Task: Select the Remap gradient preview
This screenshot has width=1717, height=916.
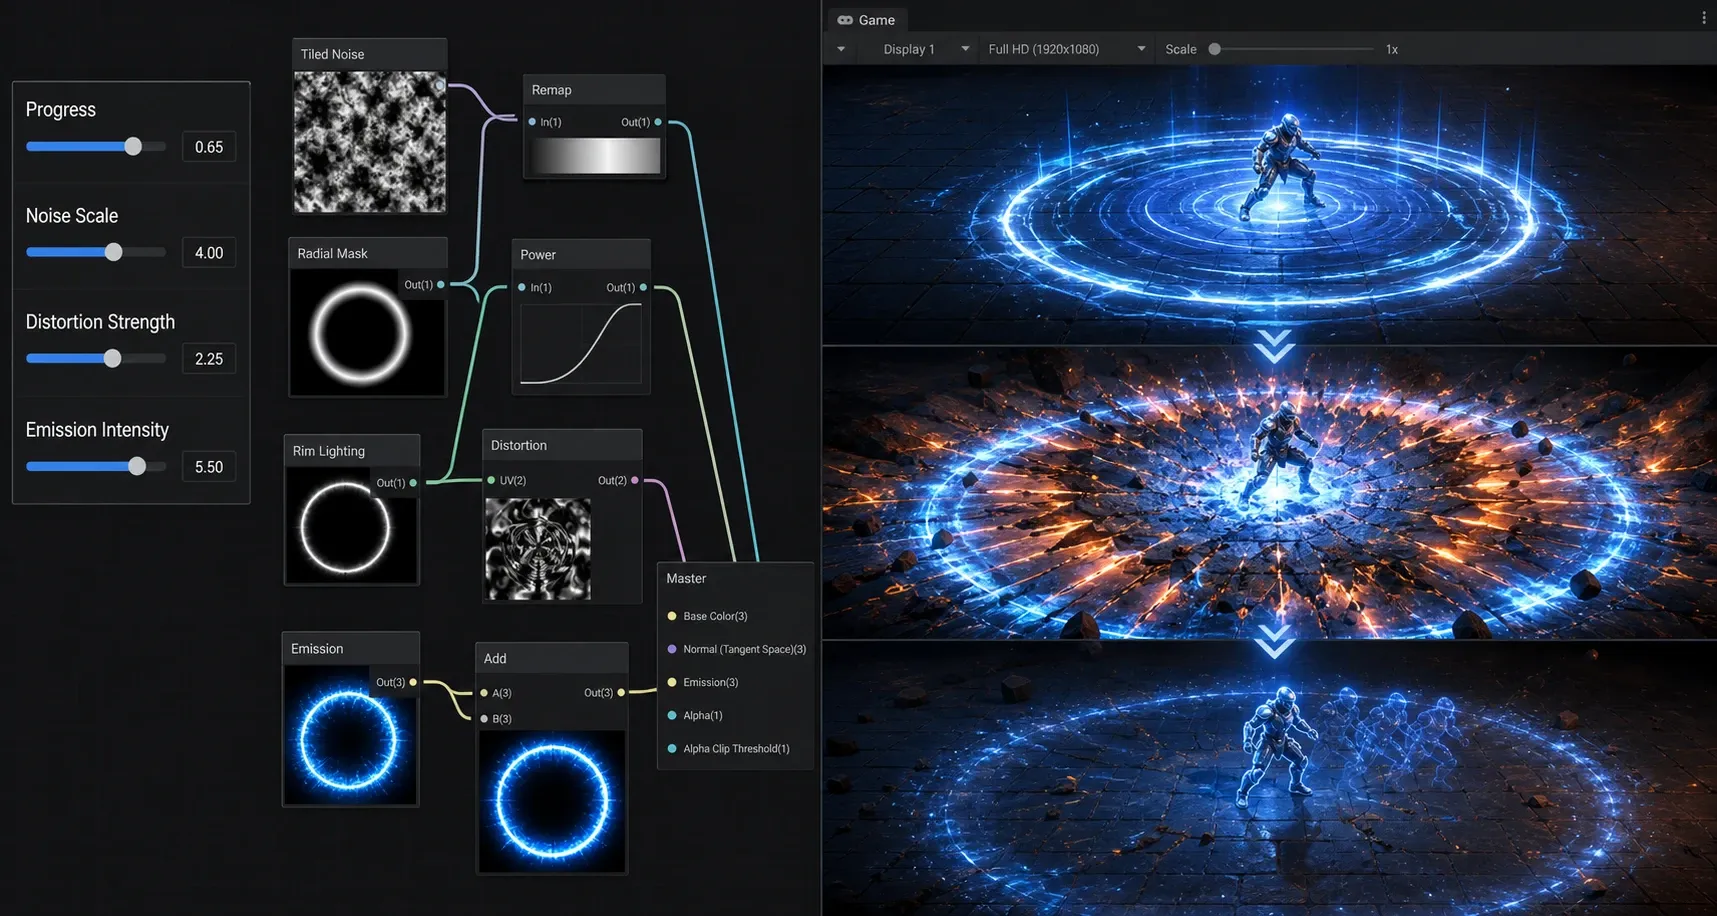Action: pyautogui.click(x=596, y=156)
